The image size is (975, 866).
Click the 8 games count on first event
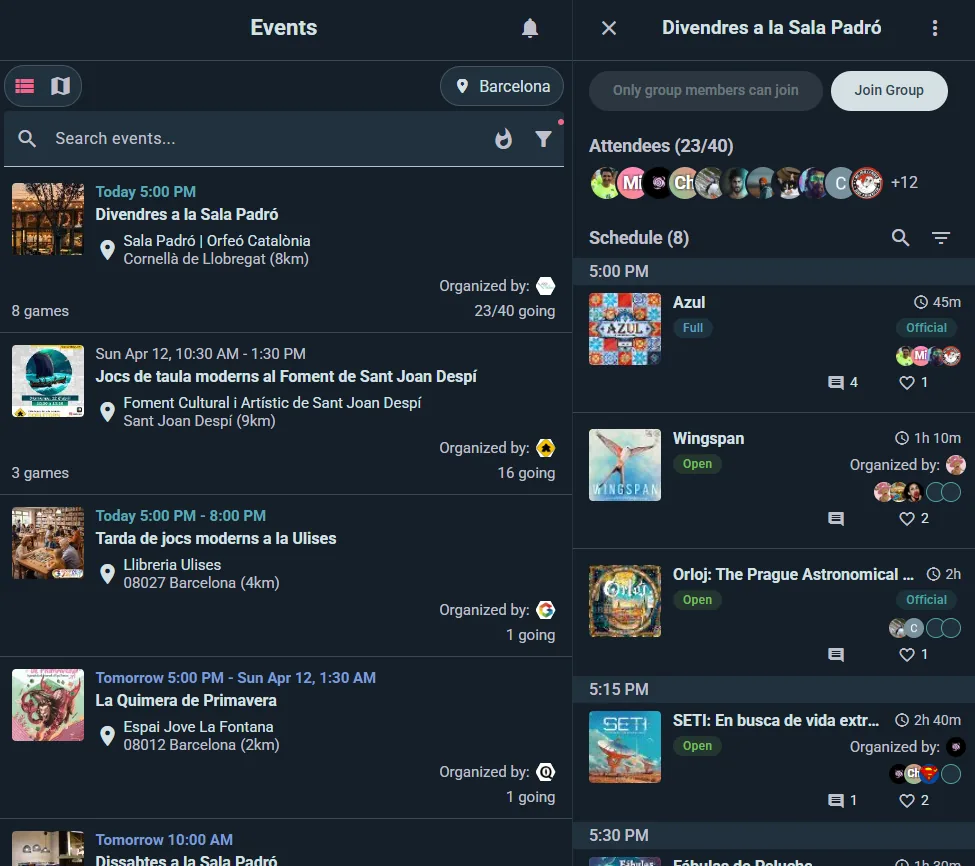[40, 311]
